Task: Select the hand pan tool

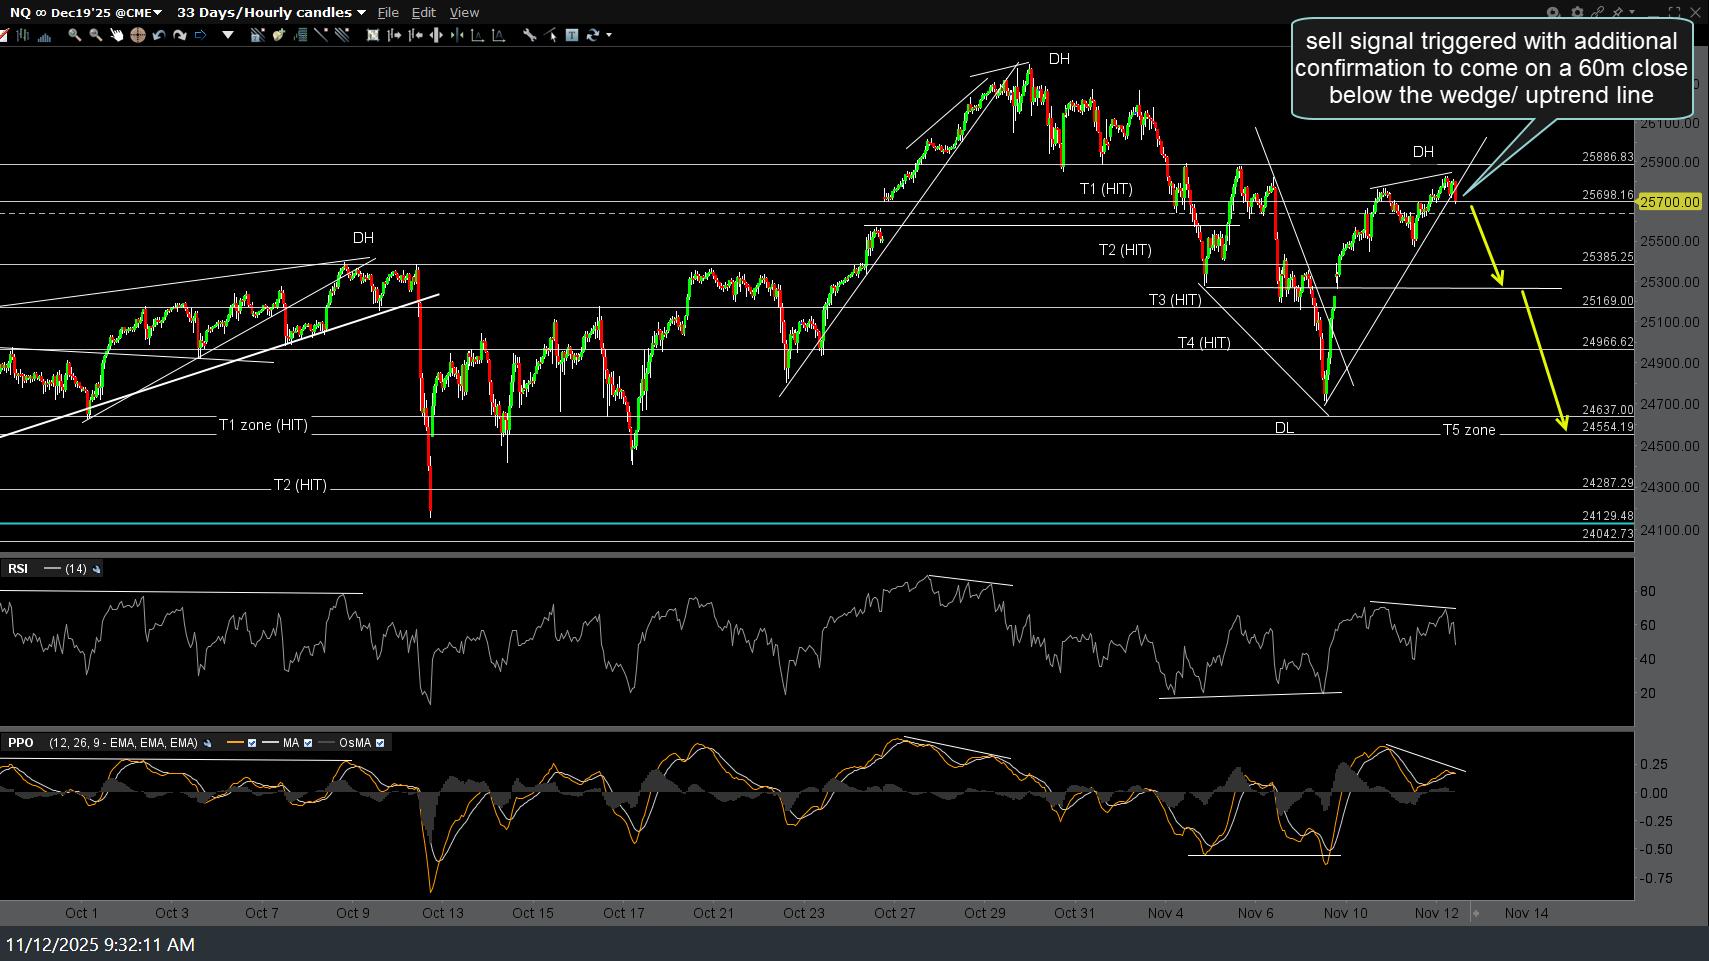Action: (116, 35)
